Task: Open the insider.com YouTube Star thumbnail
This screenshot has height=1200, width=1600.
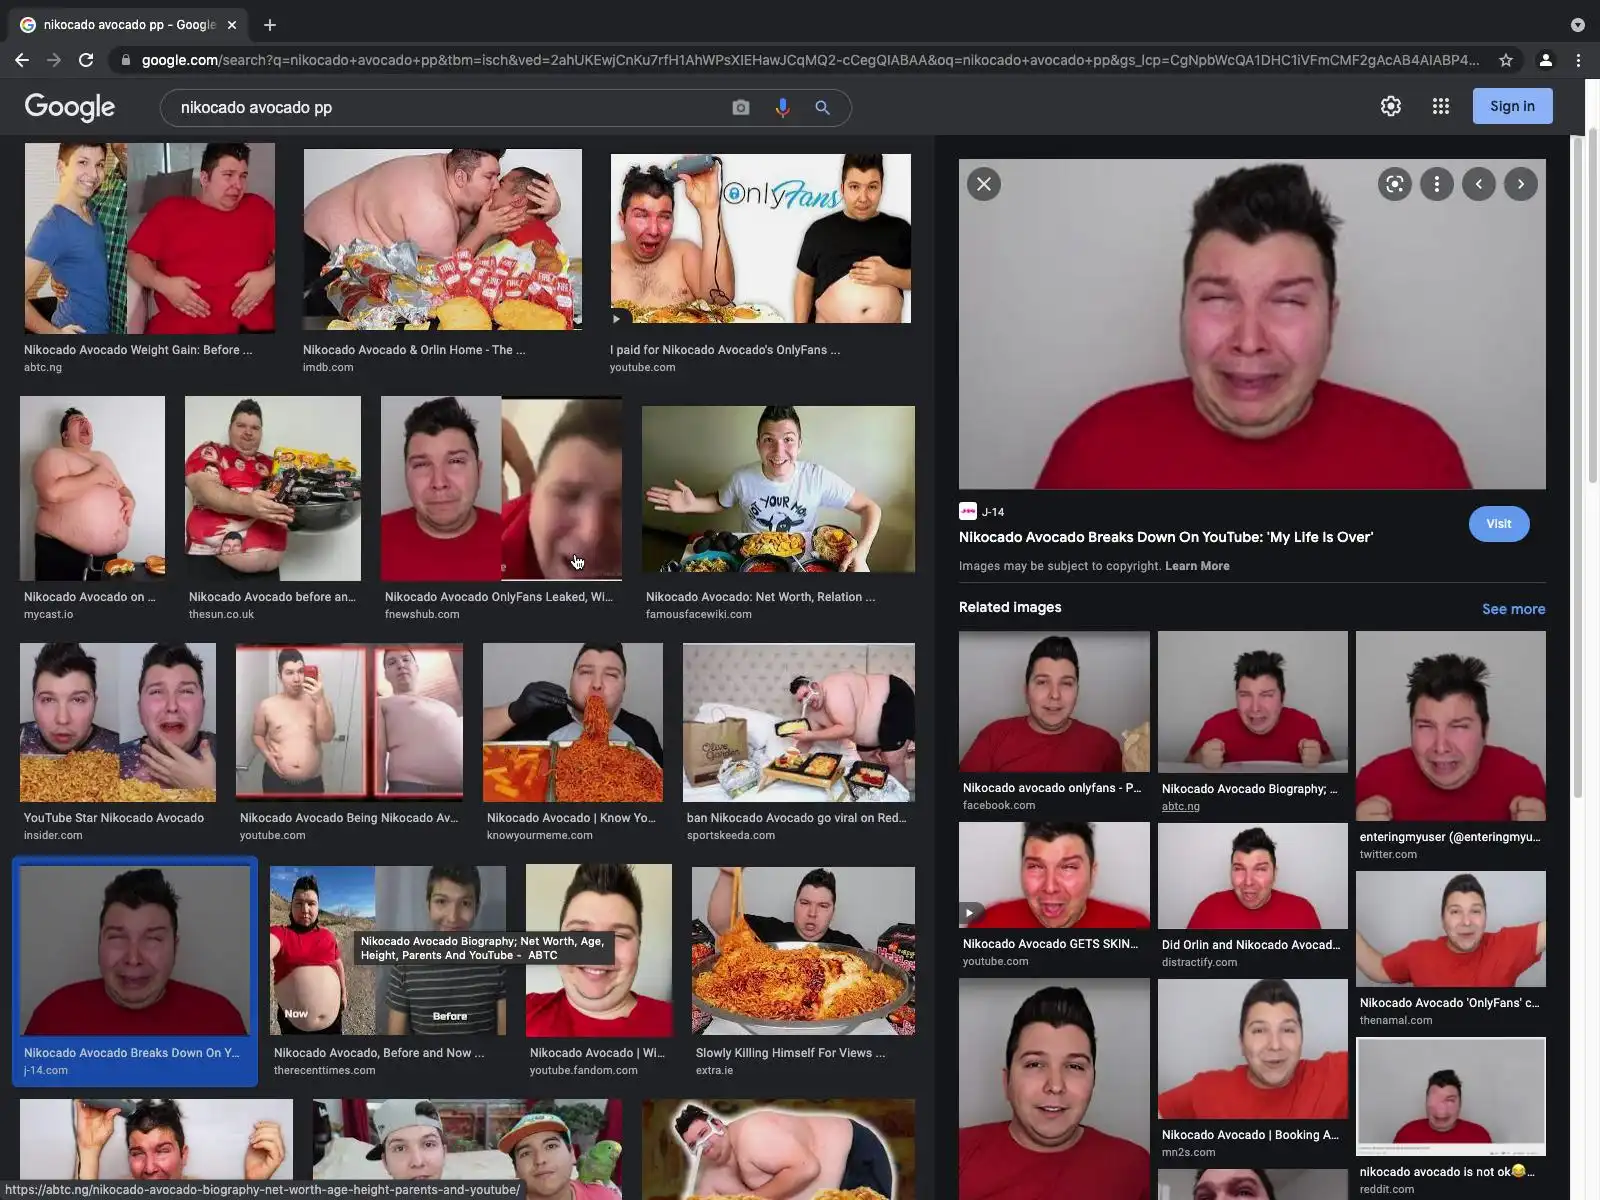Action: coord(118,722)
